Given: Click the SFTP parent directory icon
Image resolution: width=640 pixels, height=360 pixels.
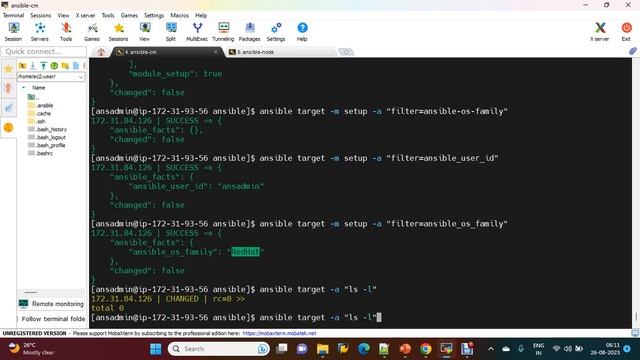Looking at the screenshot, I should (x=22, y=66).
